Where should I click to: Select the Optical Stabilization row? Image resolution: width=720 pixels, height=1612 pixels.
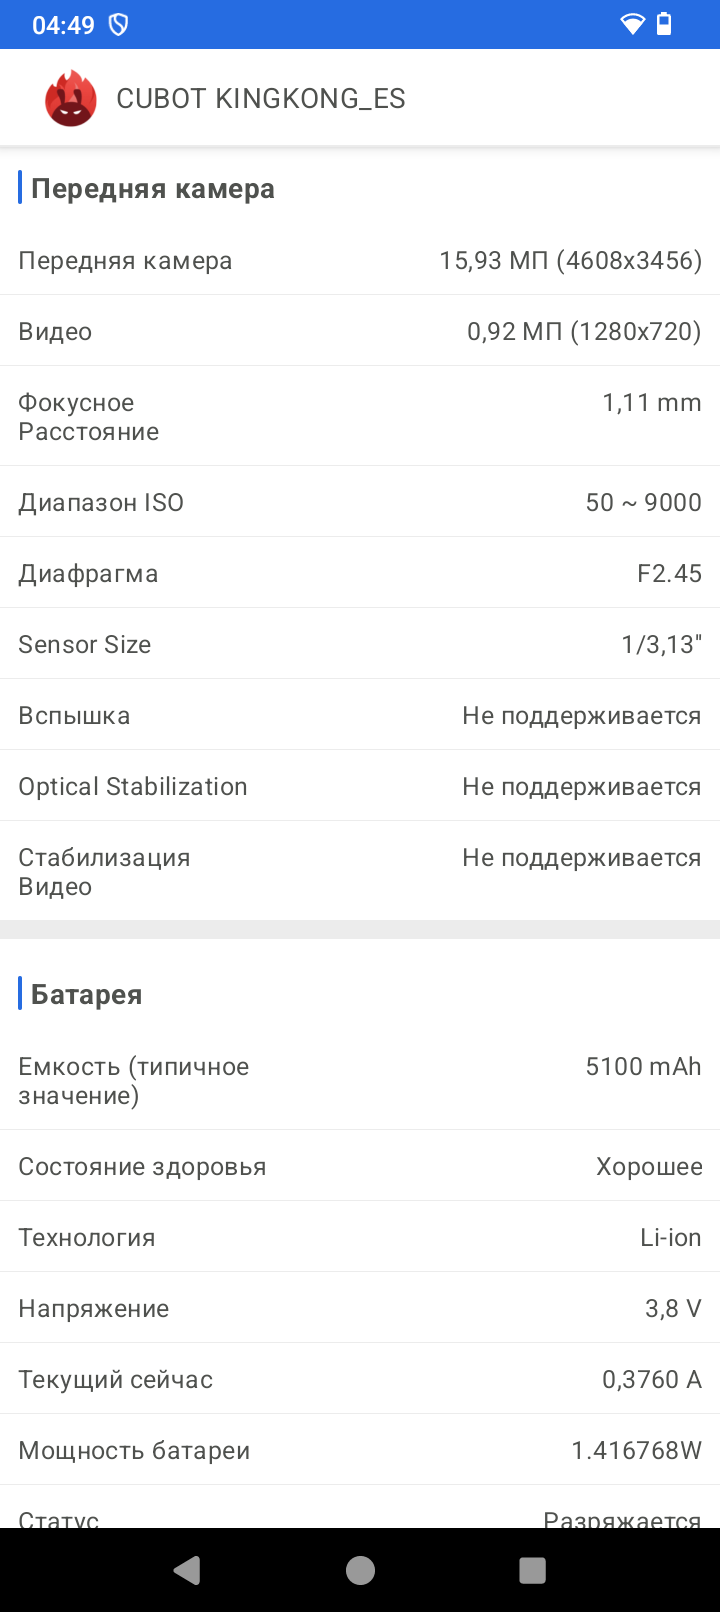click(360, 787)
